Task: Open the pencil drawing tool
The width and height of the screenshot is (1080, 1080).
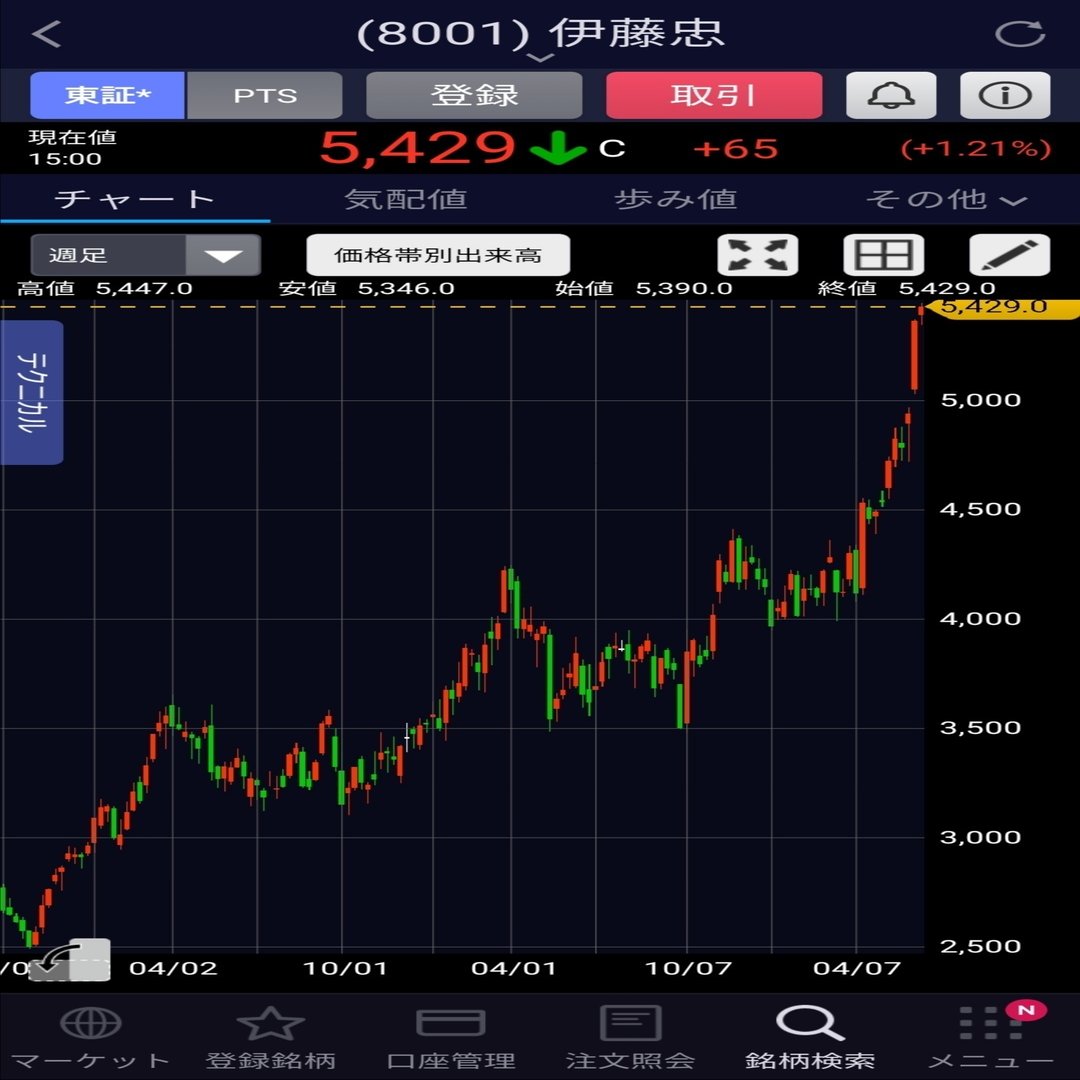Action: [x=1010, y=255]
